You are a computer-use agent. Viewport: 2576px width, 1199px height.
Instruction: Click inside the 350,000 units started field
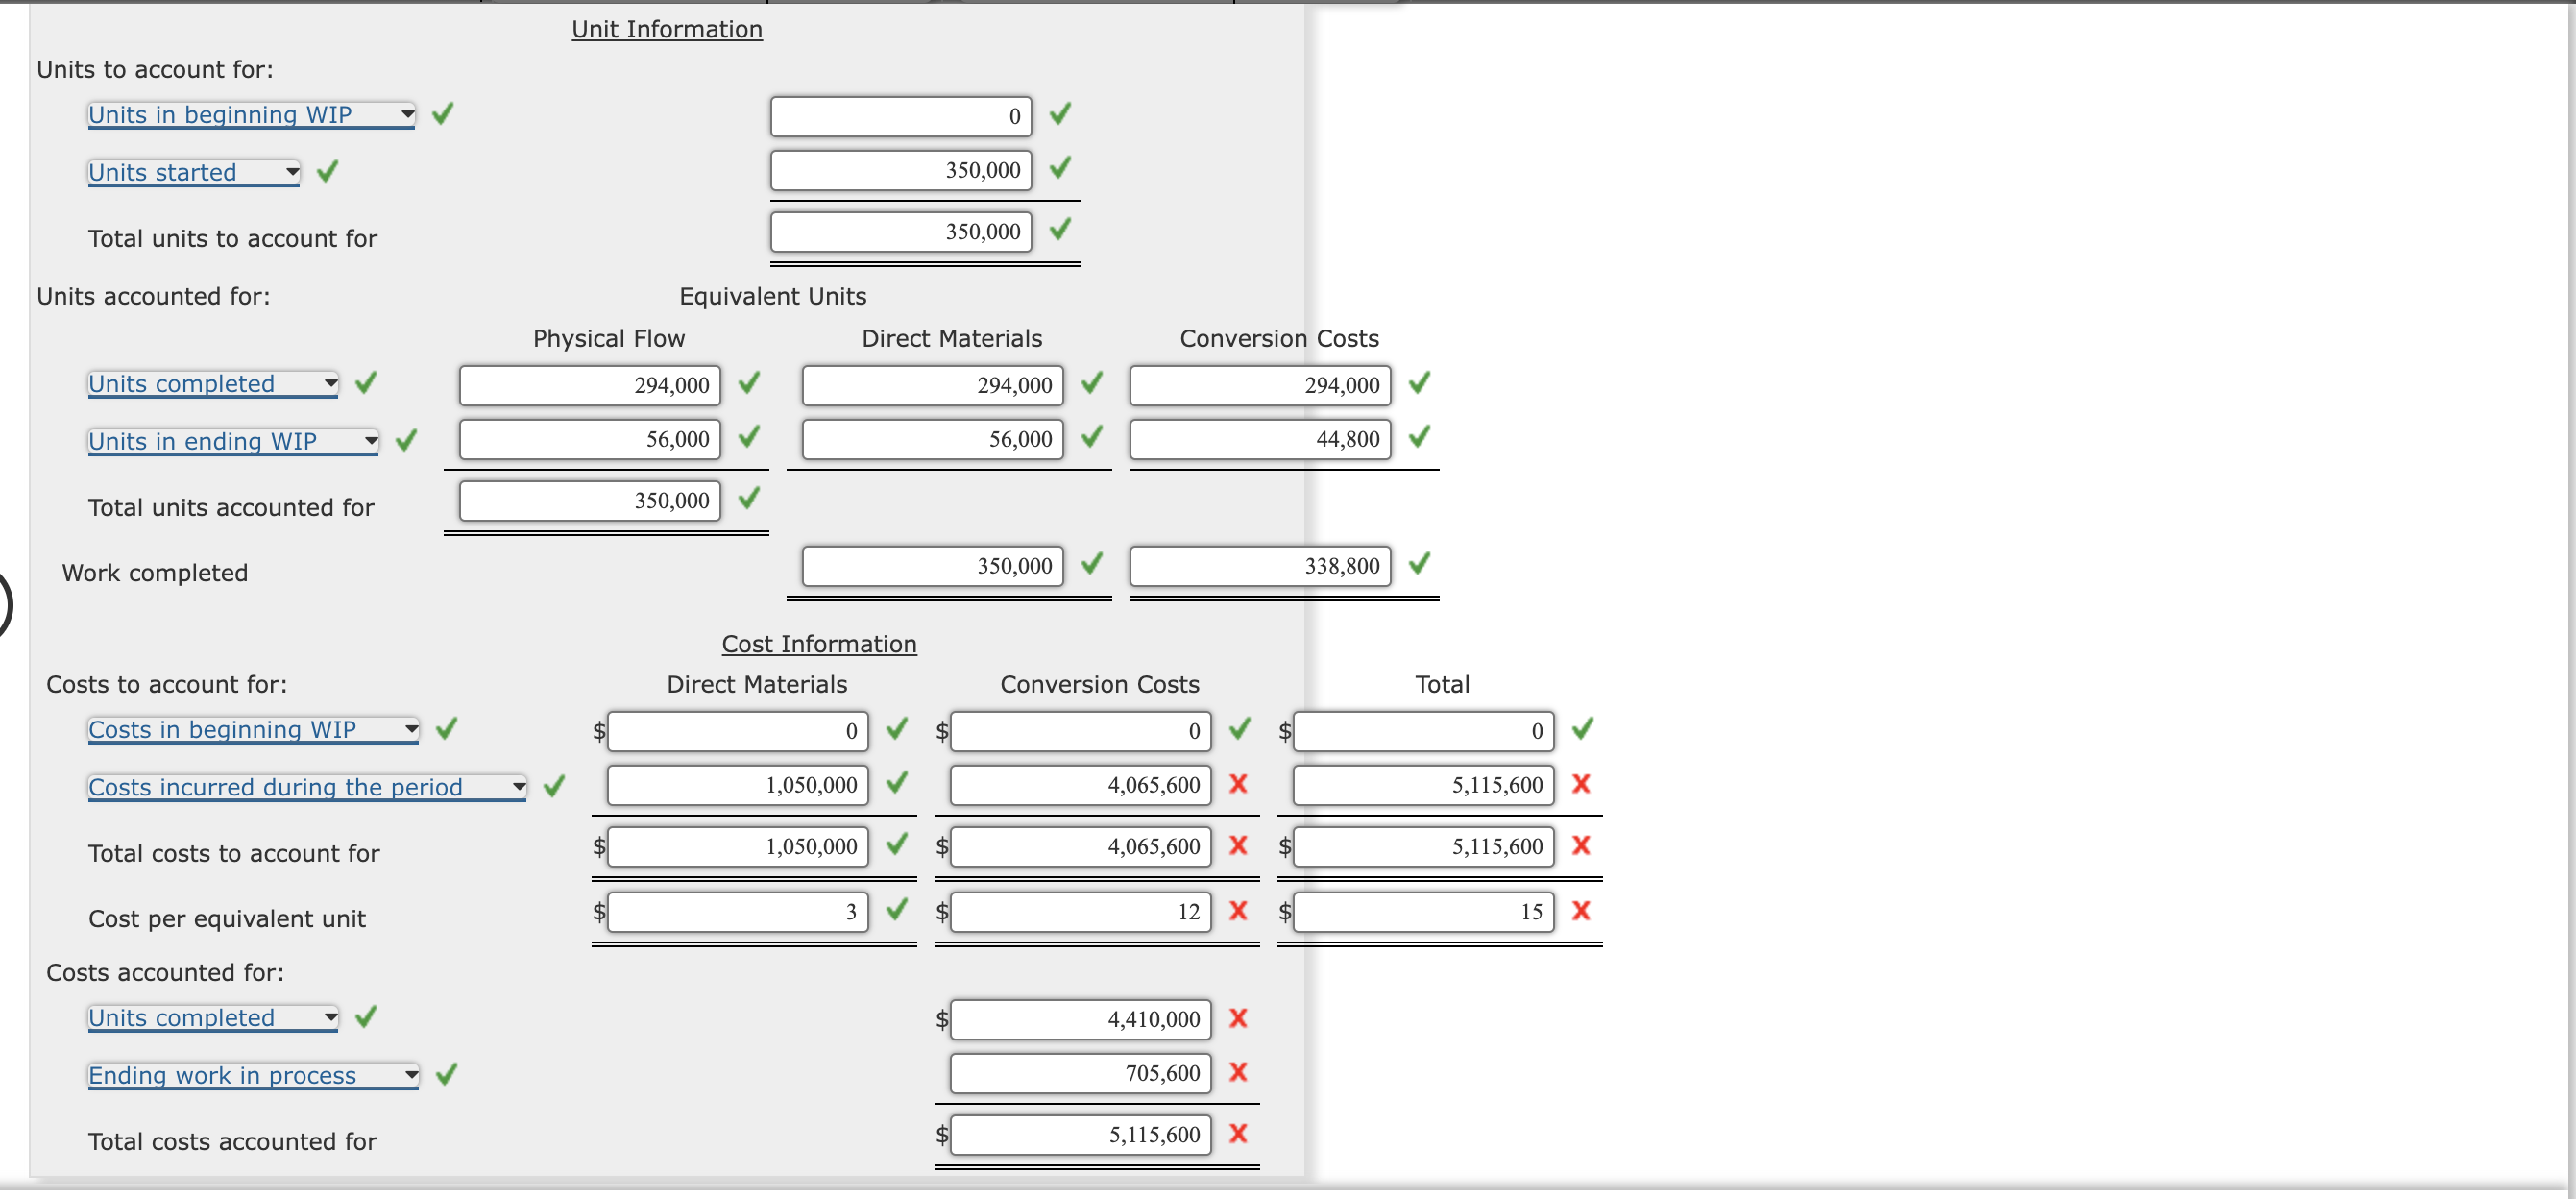899,169
